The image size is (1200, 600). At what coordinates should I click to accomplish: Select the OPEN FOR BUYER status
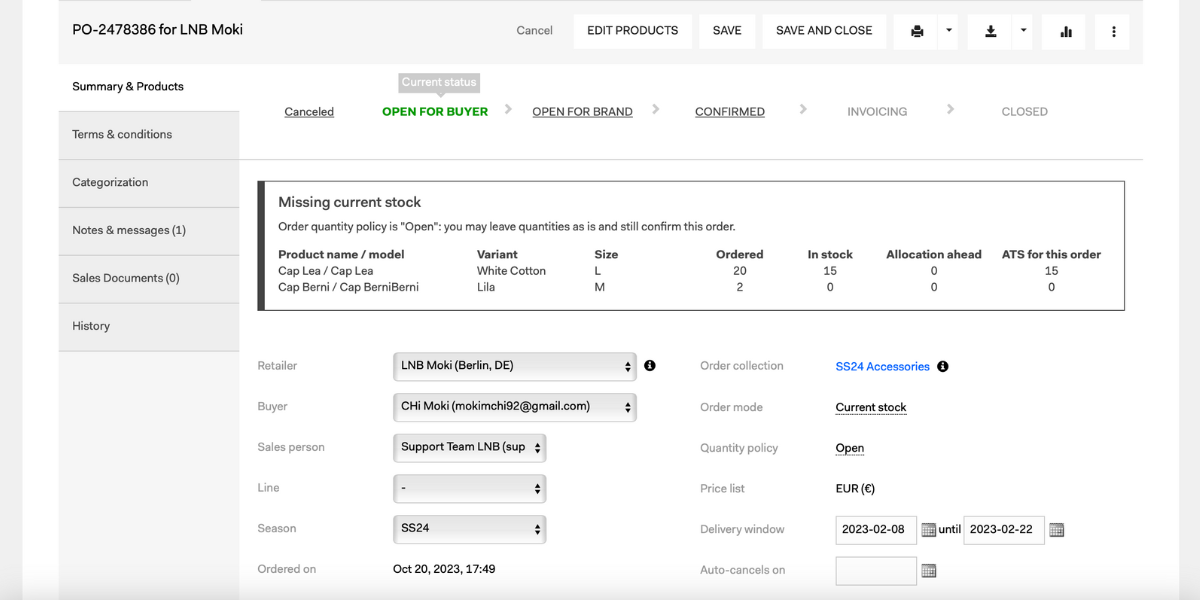(435, 112)
